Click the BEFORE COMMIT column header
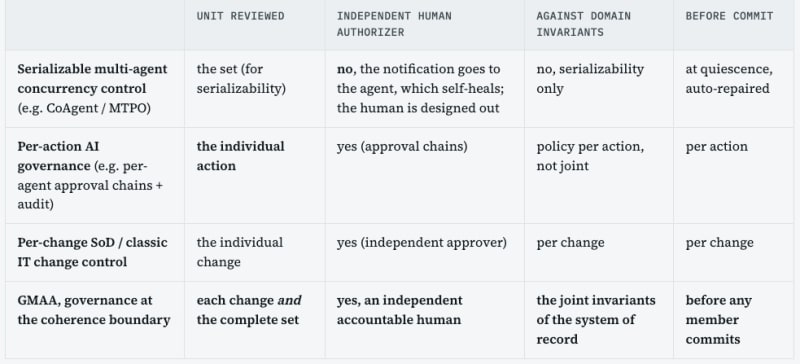The width and height of the screenshot is (800, 364). 729,16
